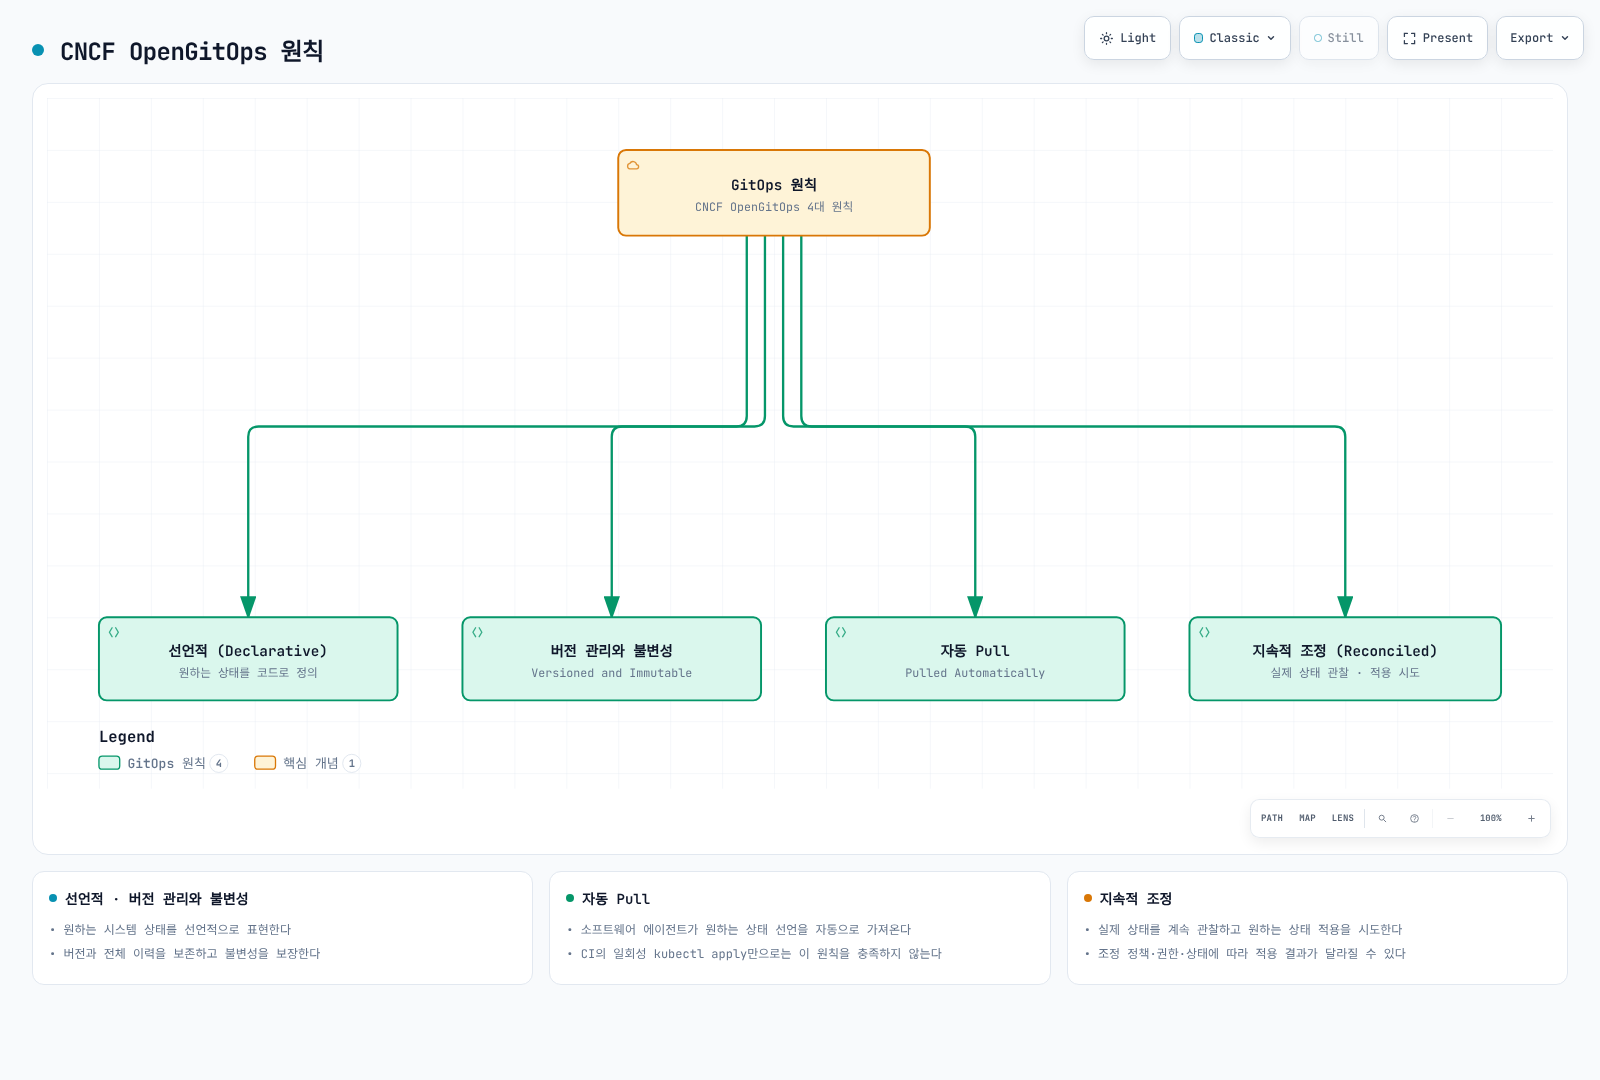Image resolution: width=1600 pixels, height=1080 pixels.
Task: Click the green GitOps 원칙 legend swatch
Action: pos(109,763)
